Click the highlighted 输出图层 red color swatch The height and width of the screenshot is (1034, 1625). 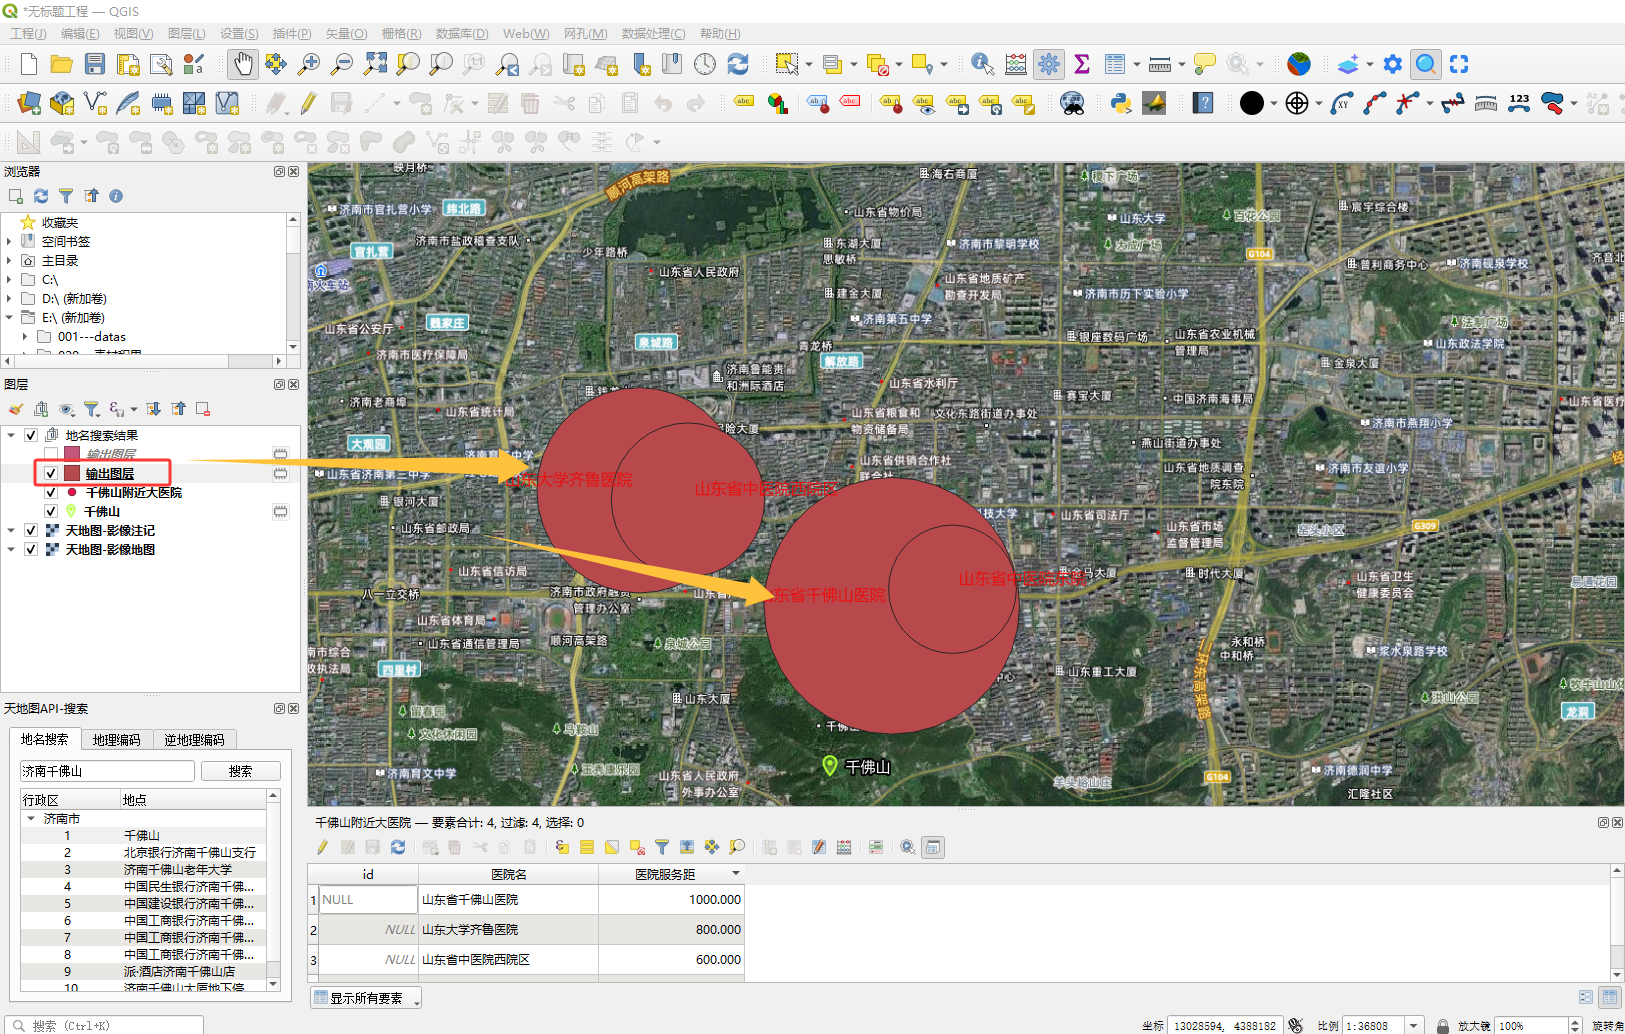pyautogui.click(x=72, y=473)
